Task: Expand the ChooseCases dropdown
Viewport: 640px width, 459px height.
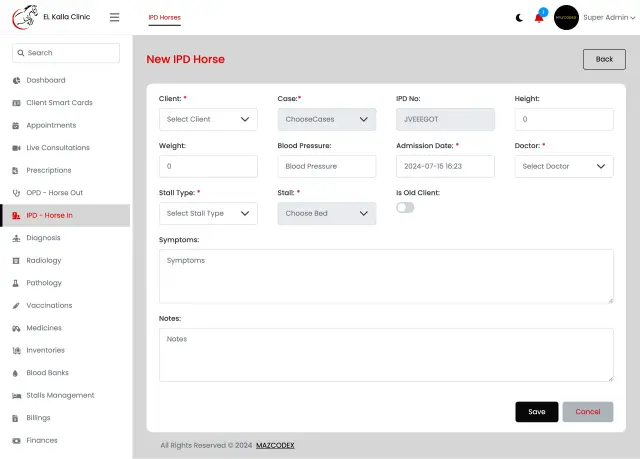Action: tap(327, 120)
